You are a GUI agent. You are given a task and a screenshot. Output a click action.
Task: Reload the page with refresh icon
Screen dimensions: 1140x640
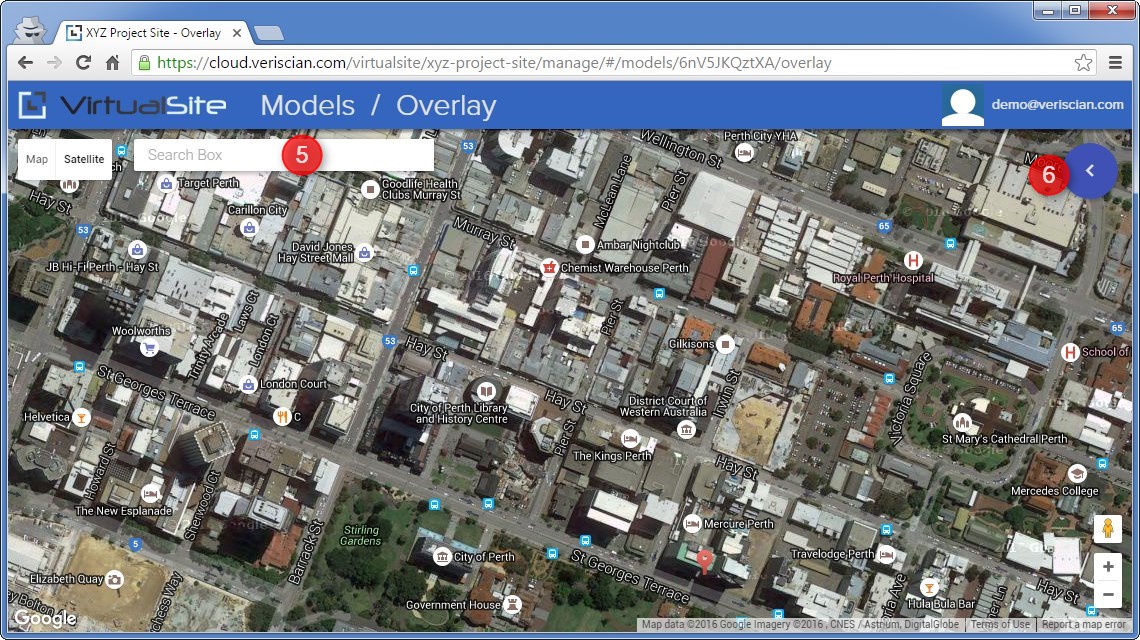click(x=84, y=63)
